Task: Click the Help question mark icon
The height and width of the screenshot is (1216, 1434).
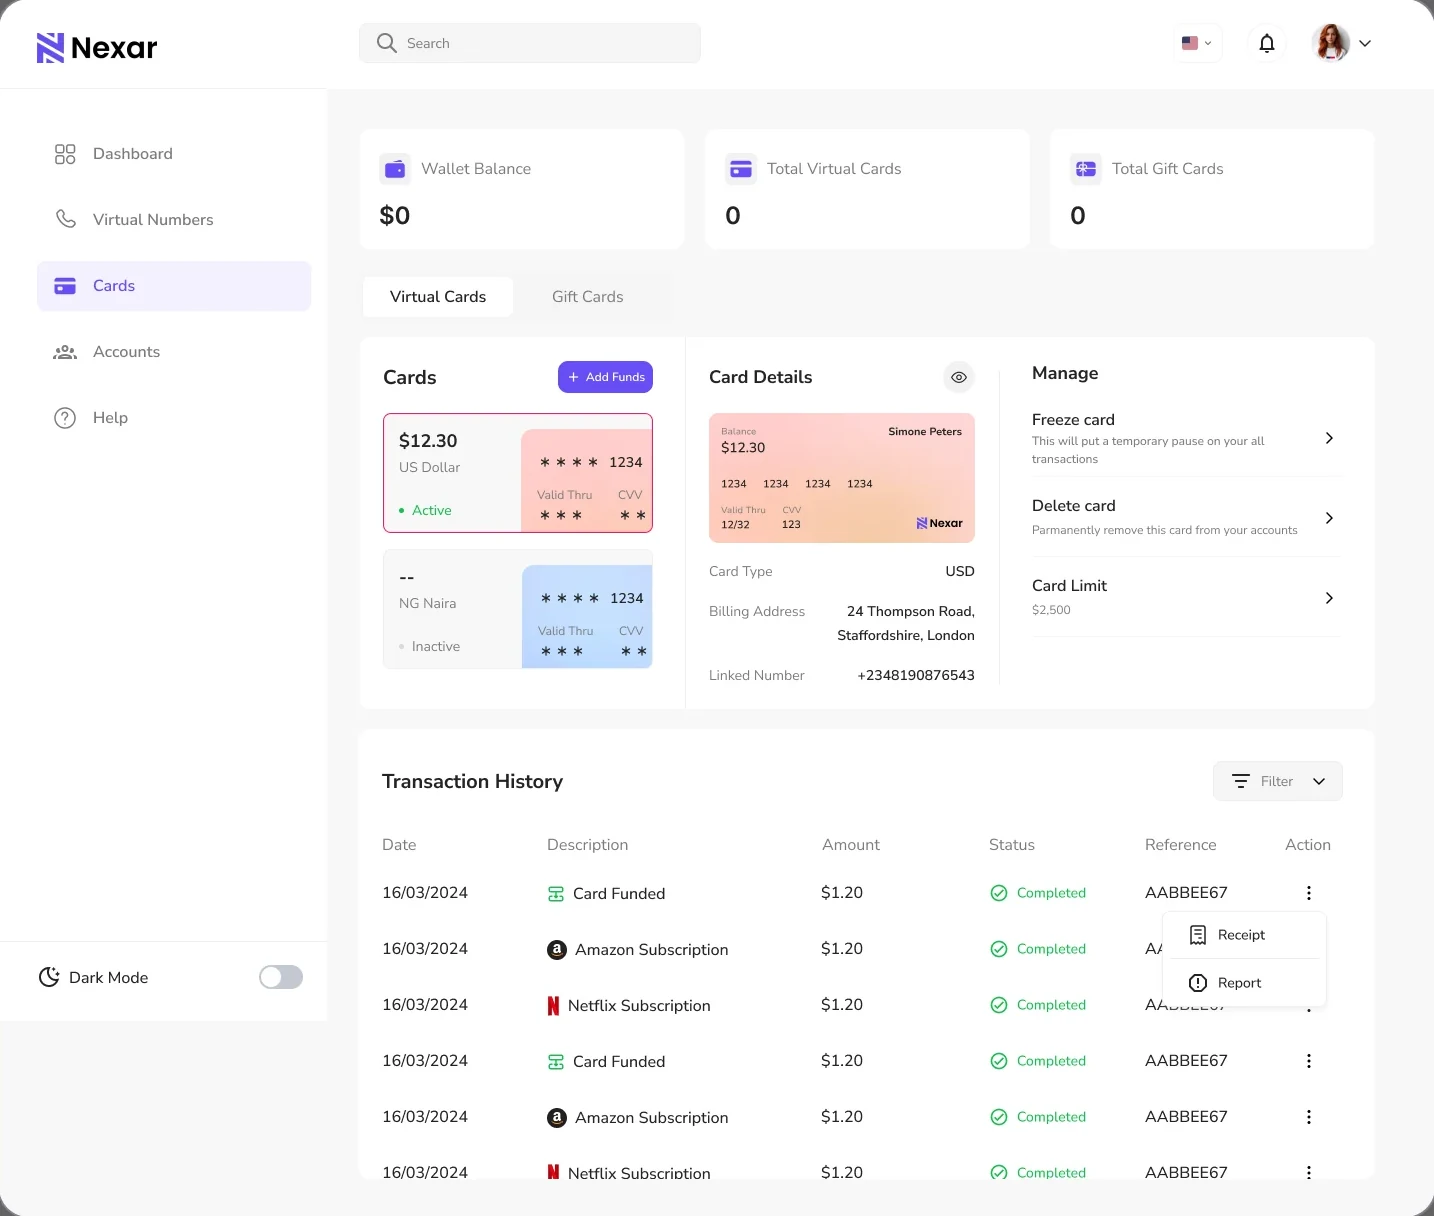Action: pos(65,418)
